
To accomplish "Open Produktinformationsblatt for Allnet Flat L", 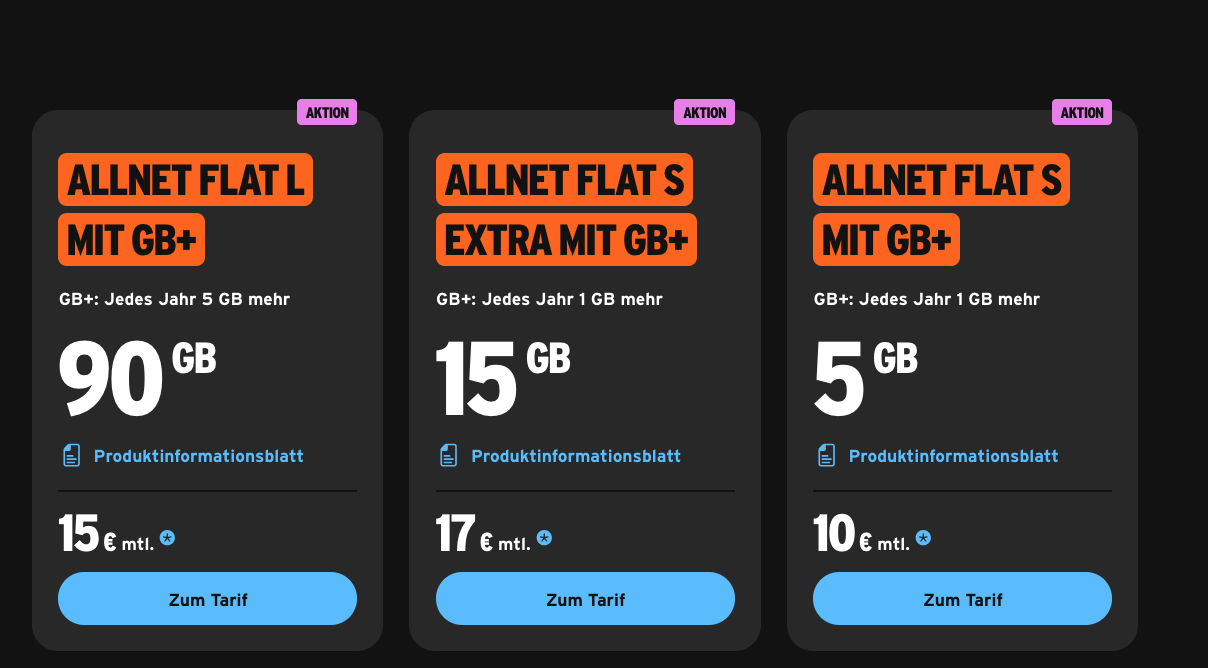I will click(x=198, y=456).
